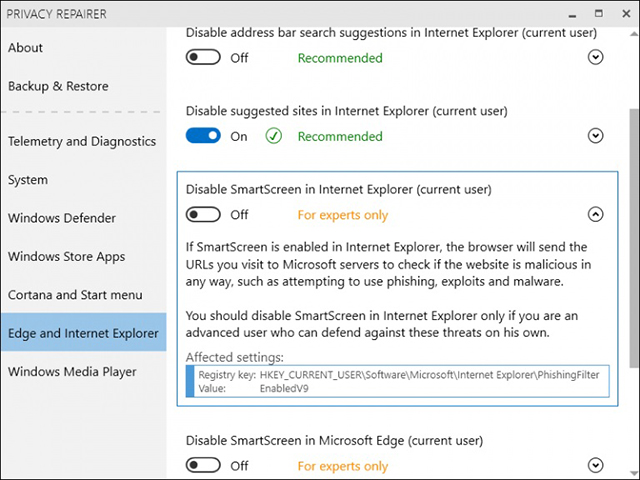Toggle address bar search suggestions switch
The width and height of the screenshot is (640, 480).
click(203, 57)
